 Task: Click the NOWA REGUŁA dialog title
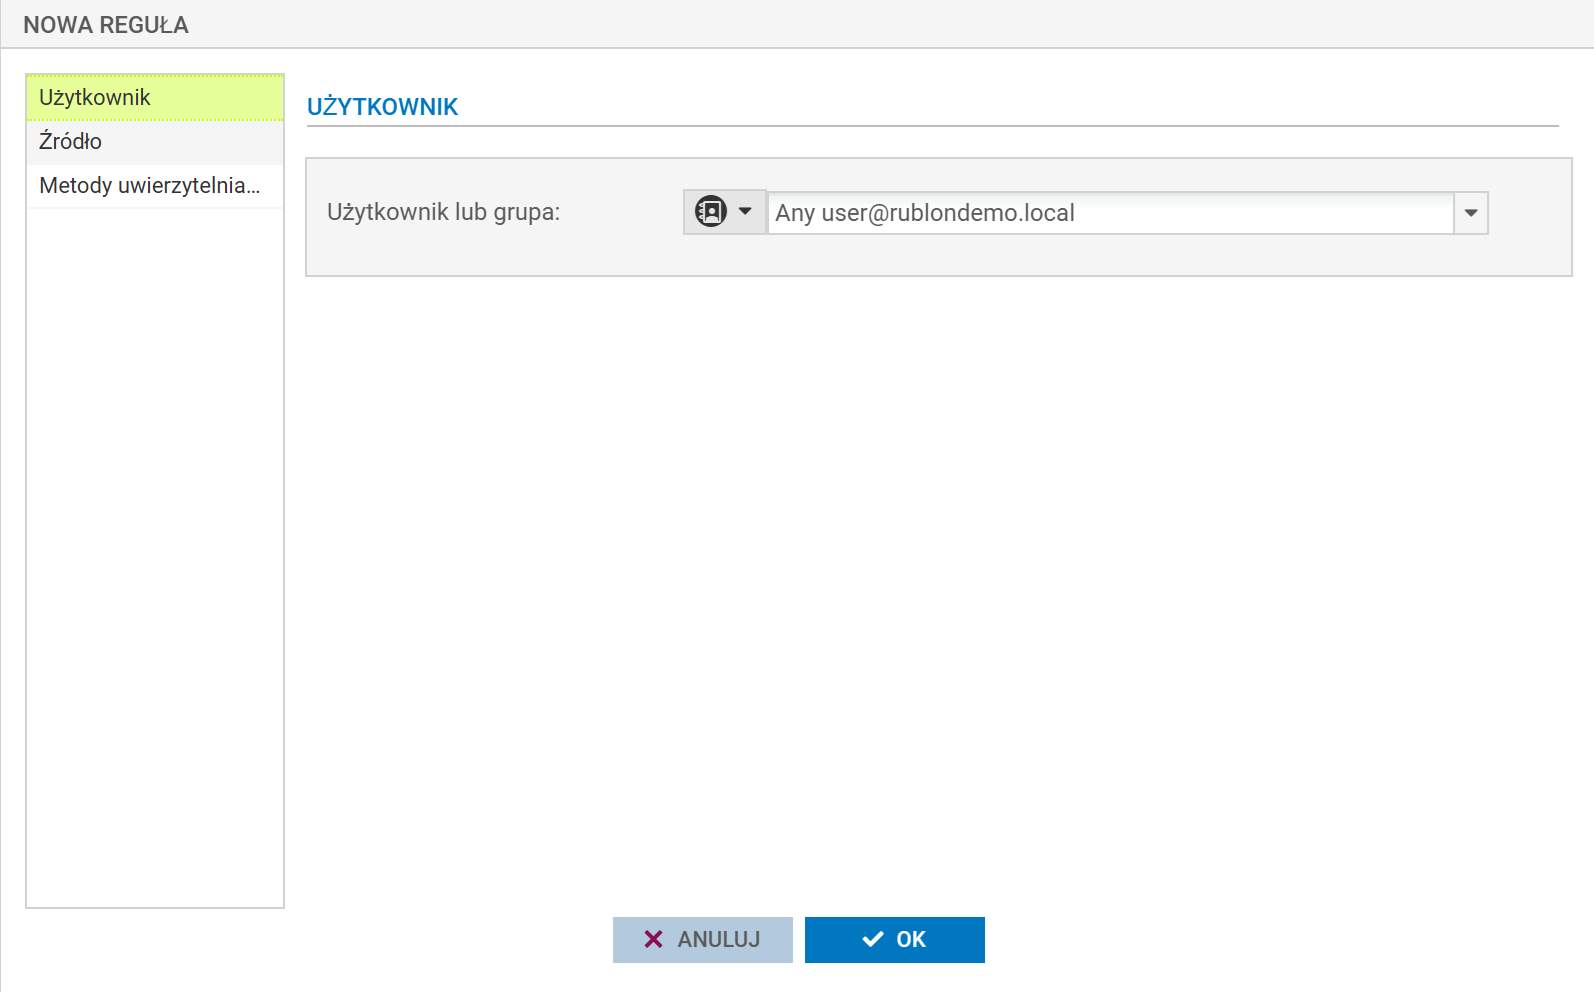tap(106, 25)
